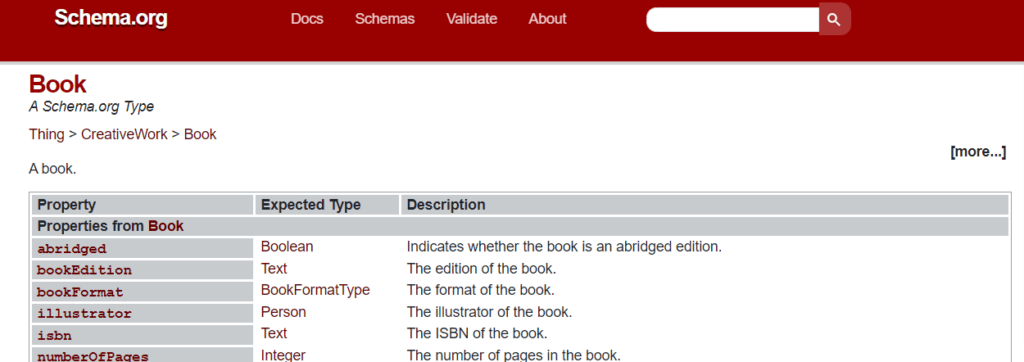
Task: Open the Boolean expected type link
Action: pyautogui.click(x=287, y=247)
